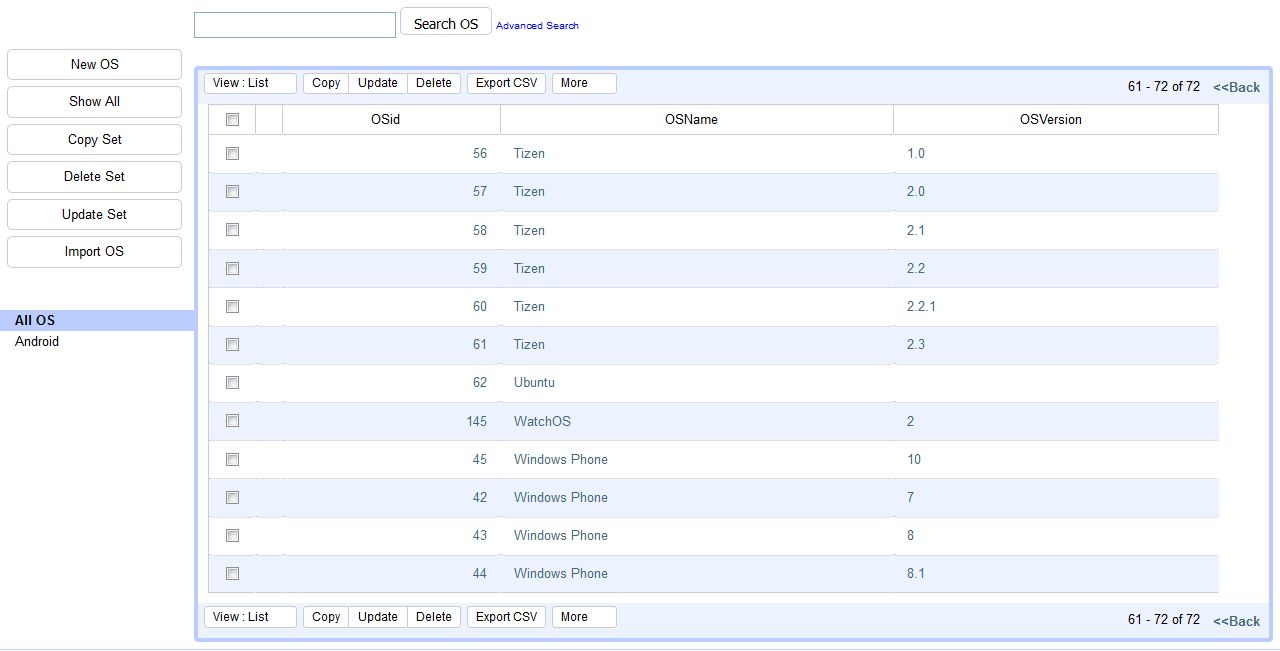Image resolution: width=1280 pixels, height=651 pixels.
Task: Click Copy in the top toolbar
Action: coord(326,83)
